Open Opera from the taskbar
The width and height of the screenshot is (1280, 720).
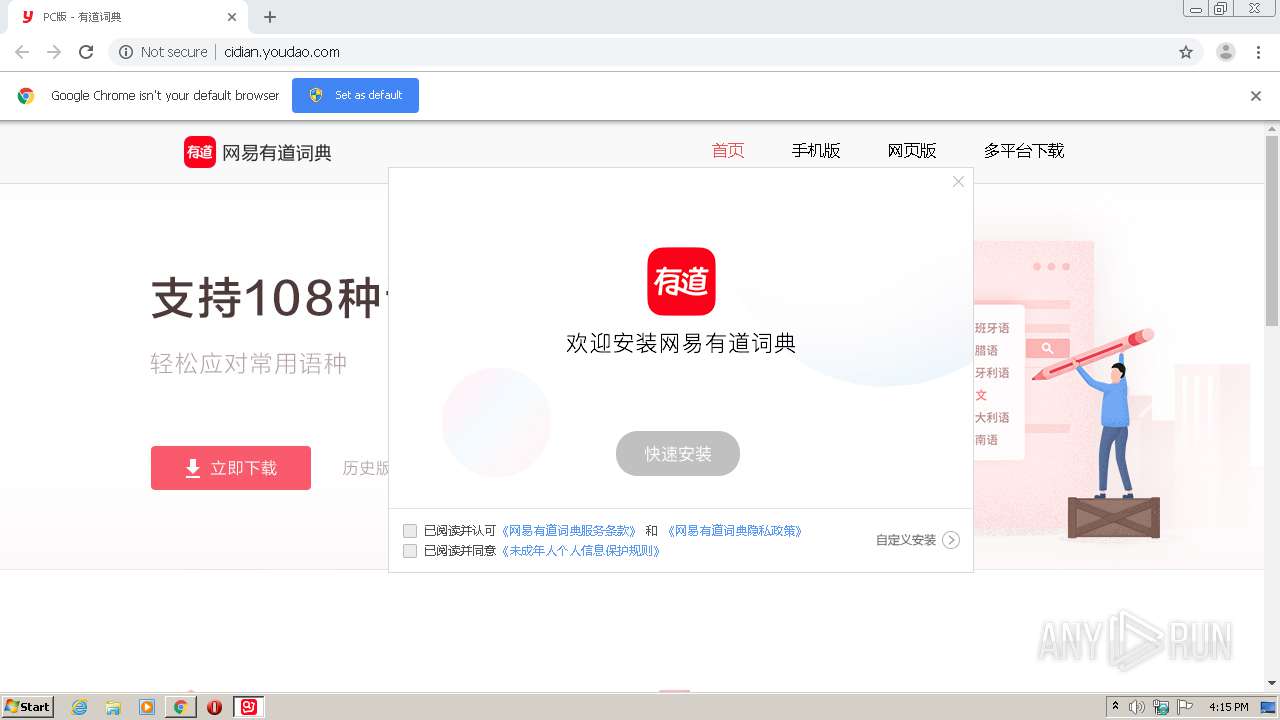214,707
